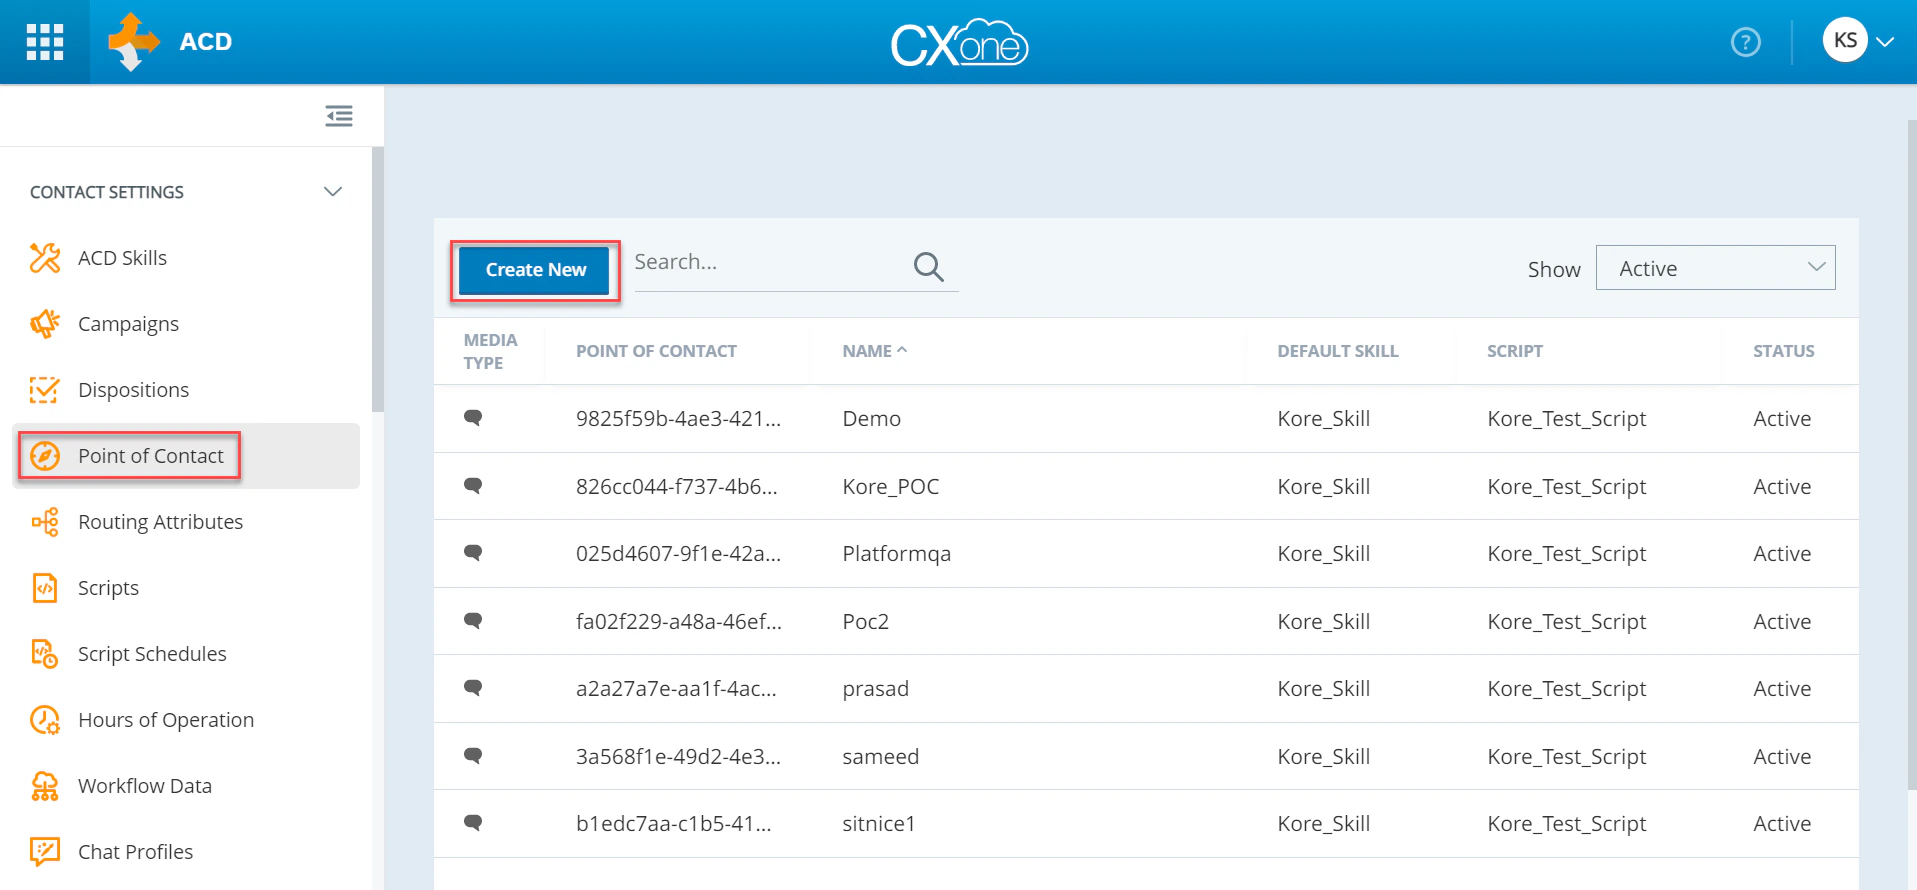Expand the user account chevron

tap(1886, 42)
